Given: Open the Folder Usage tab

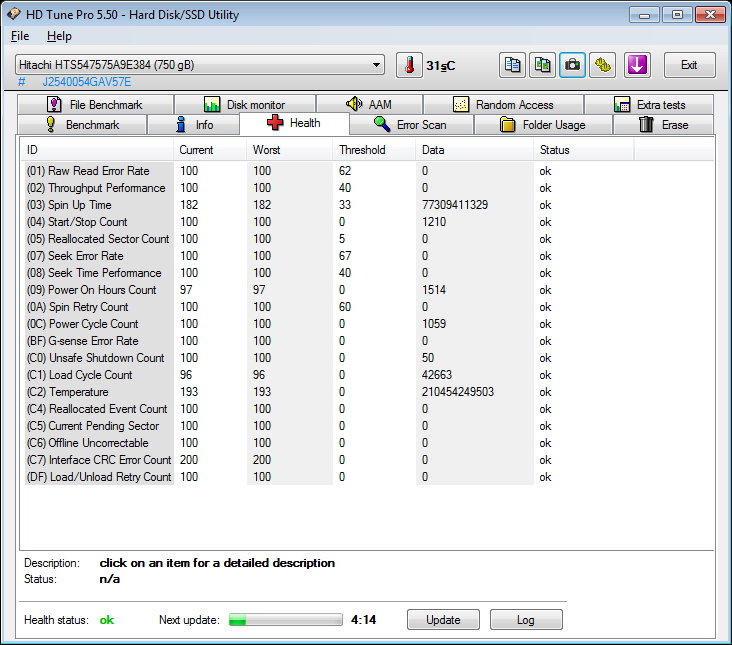Looking at the screenshot, I should (543, 125).
